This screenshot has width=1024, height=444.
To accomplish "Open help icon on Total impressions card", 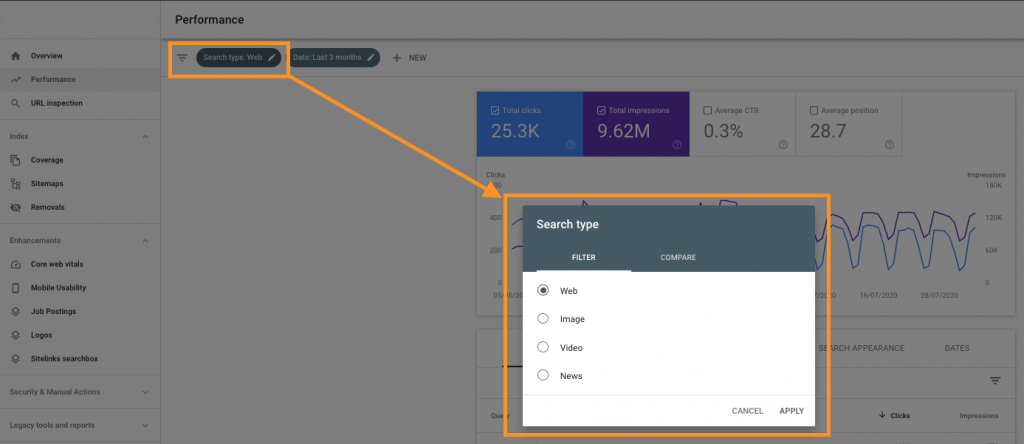I will tap(677, 145).
